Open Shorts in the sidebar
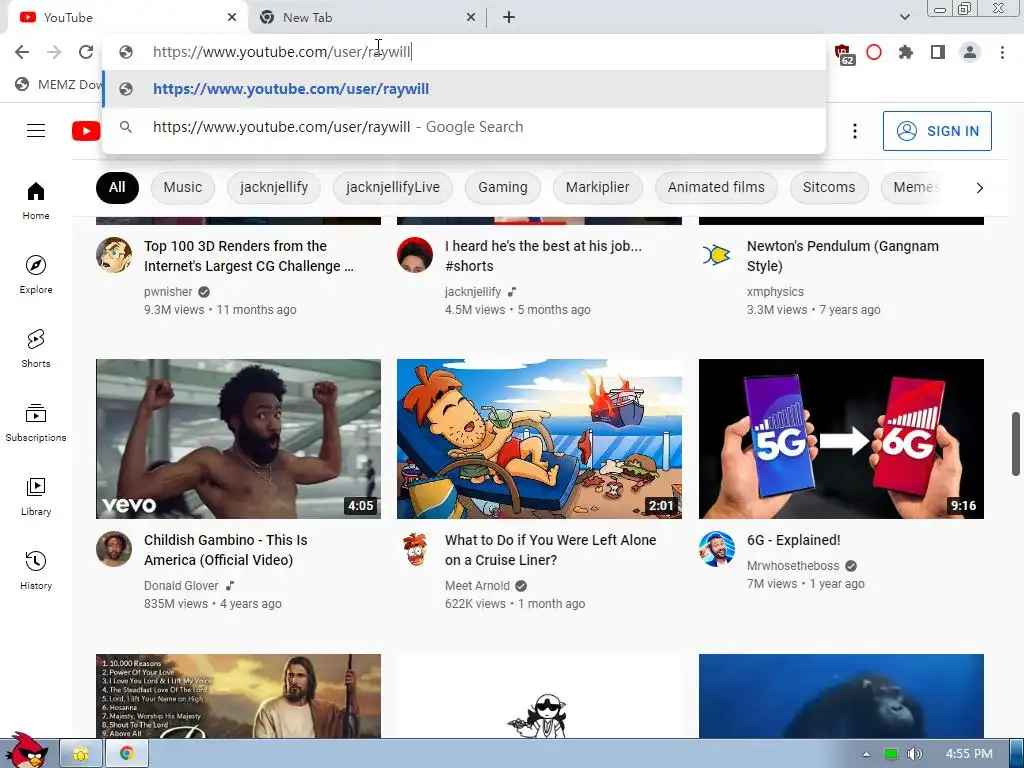 [x=36, y=348]
